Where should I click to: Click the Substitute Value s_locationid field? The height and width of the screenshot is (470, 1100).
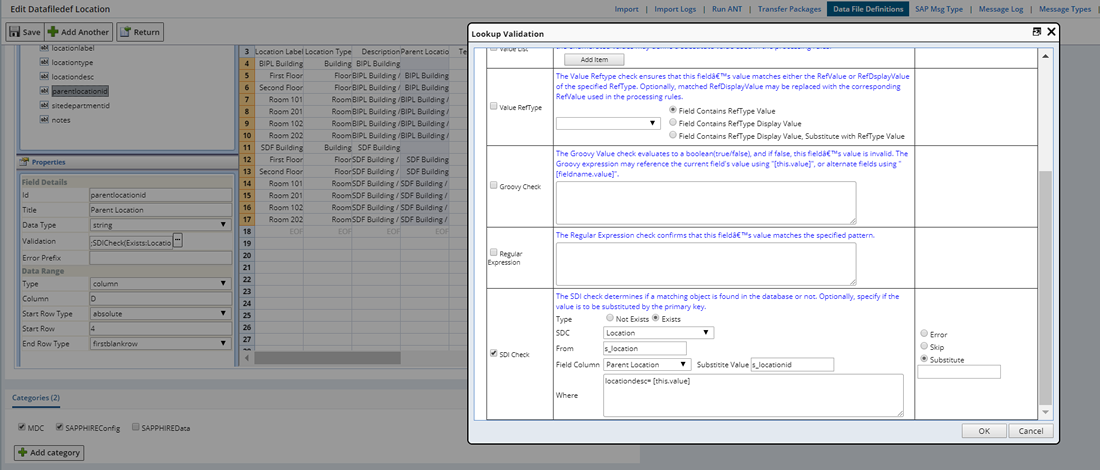point(791,365)
